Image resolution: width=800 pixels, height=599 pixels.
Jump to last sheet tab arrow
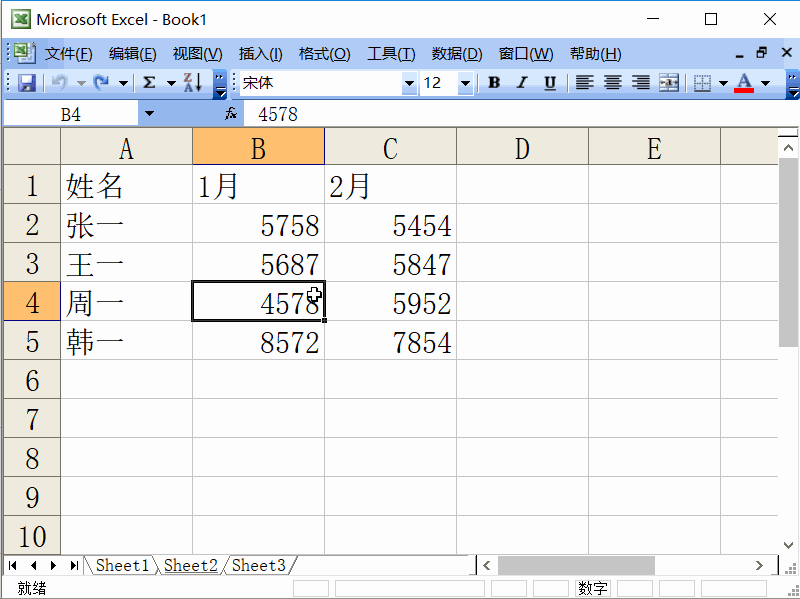click(x=74, y=565)
